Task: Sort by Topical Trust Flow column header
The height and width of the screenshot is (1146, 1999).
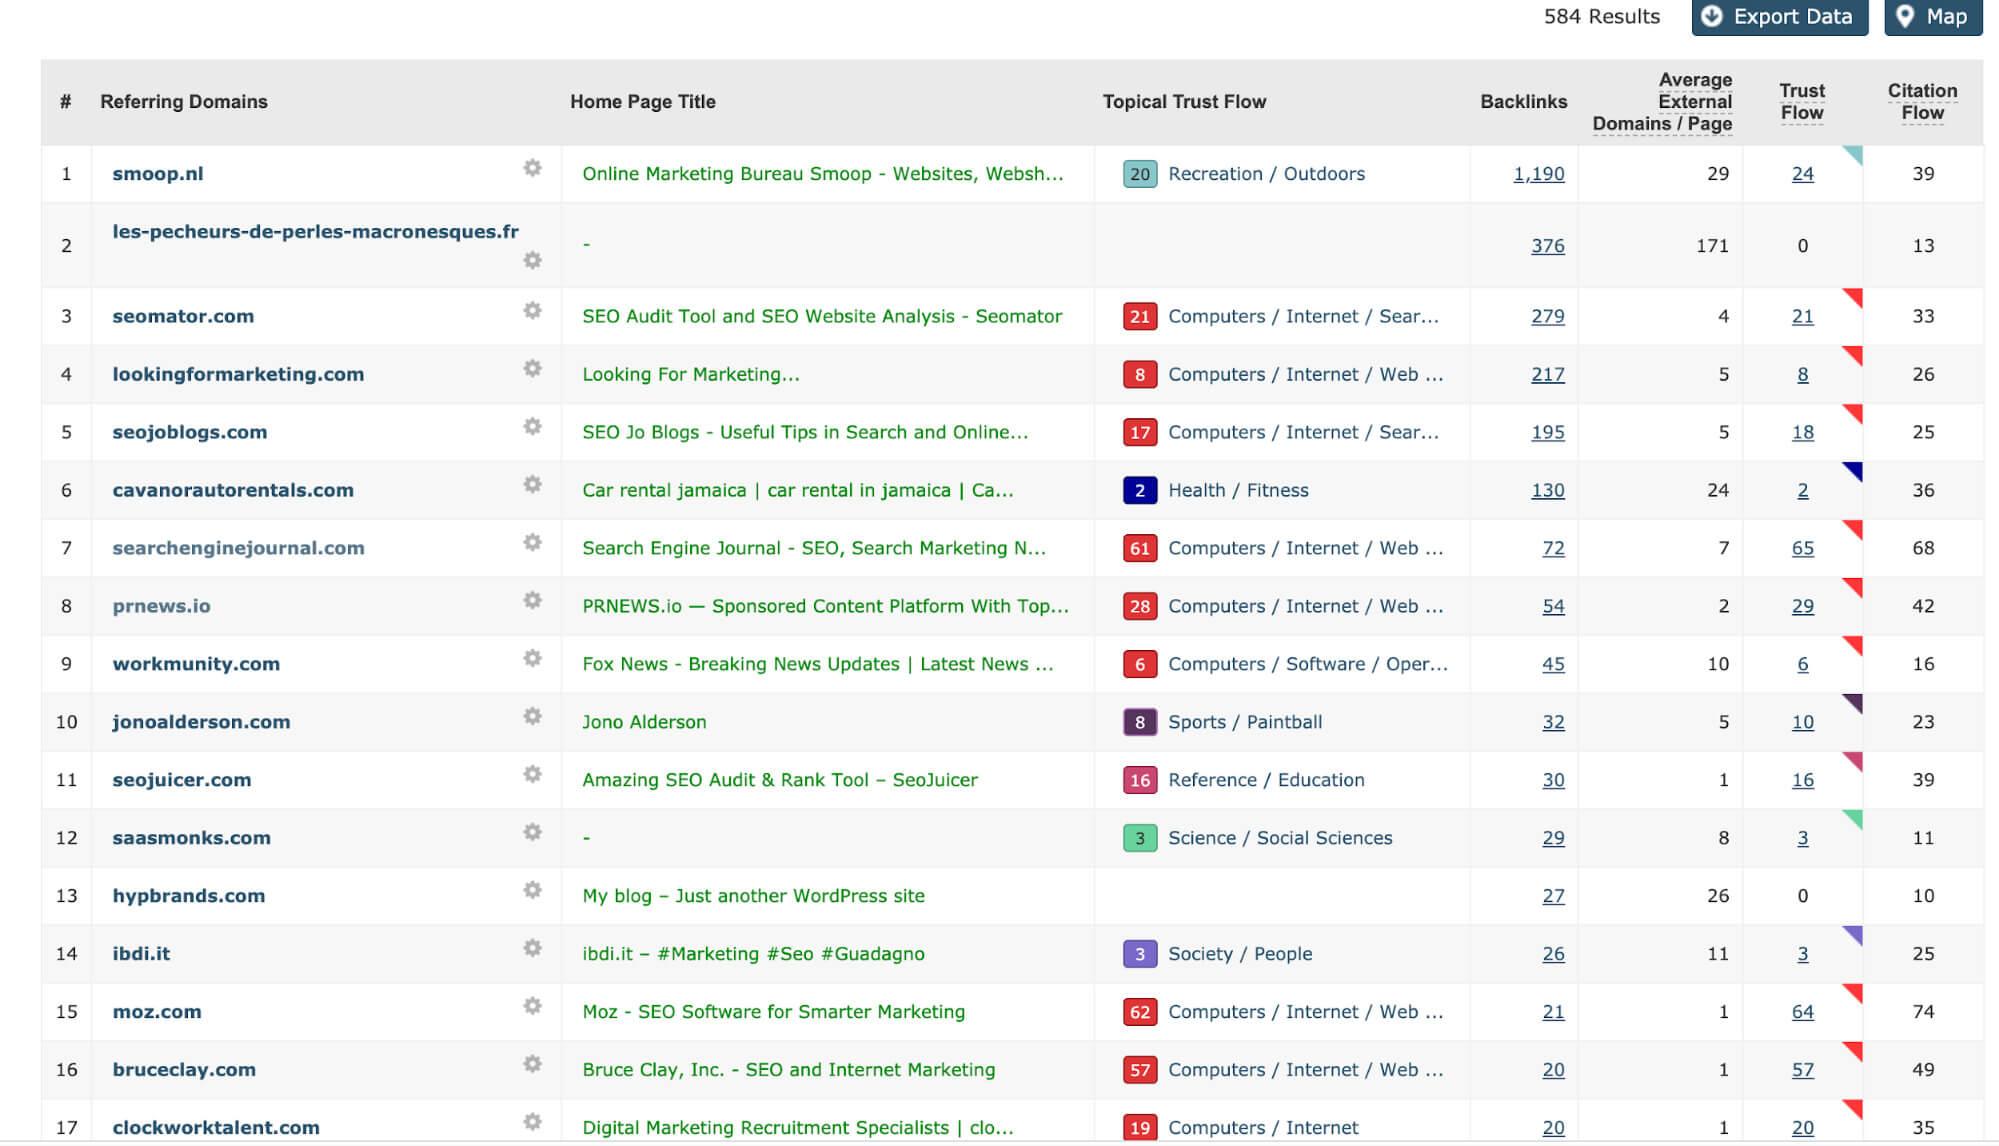Action: click(1184, 102)
